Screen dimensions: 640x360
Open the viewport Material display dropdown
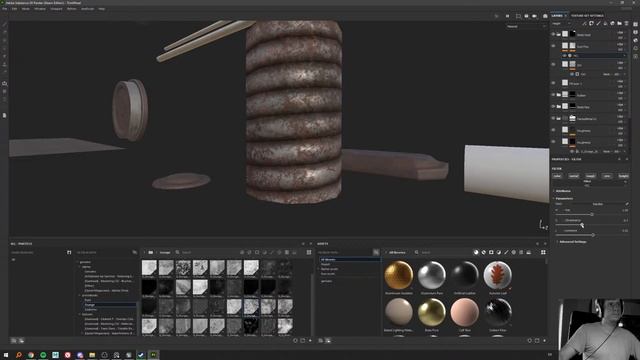(x=526, y=27)
